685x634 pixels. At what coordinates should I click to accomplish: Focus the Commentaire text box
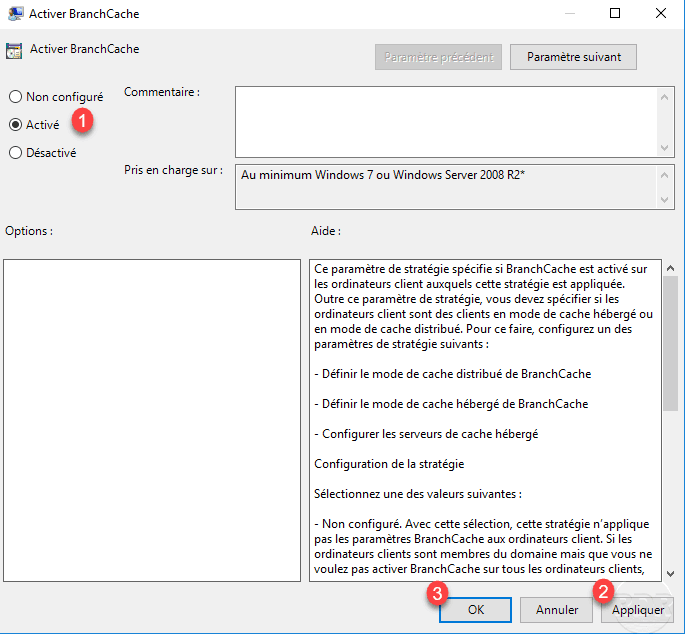point(446,122)
